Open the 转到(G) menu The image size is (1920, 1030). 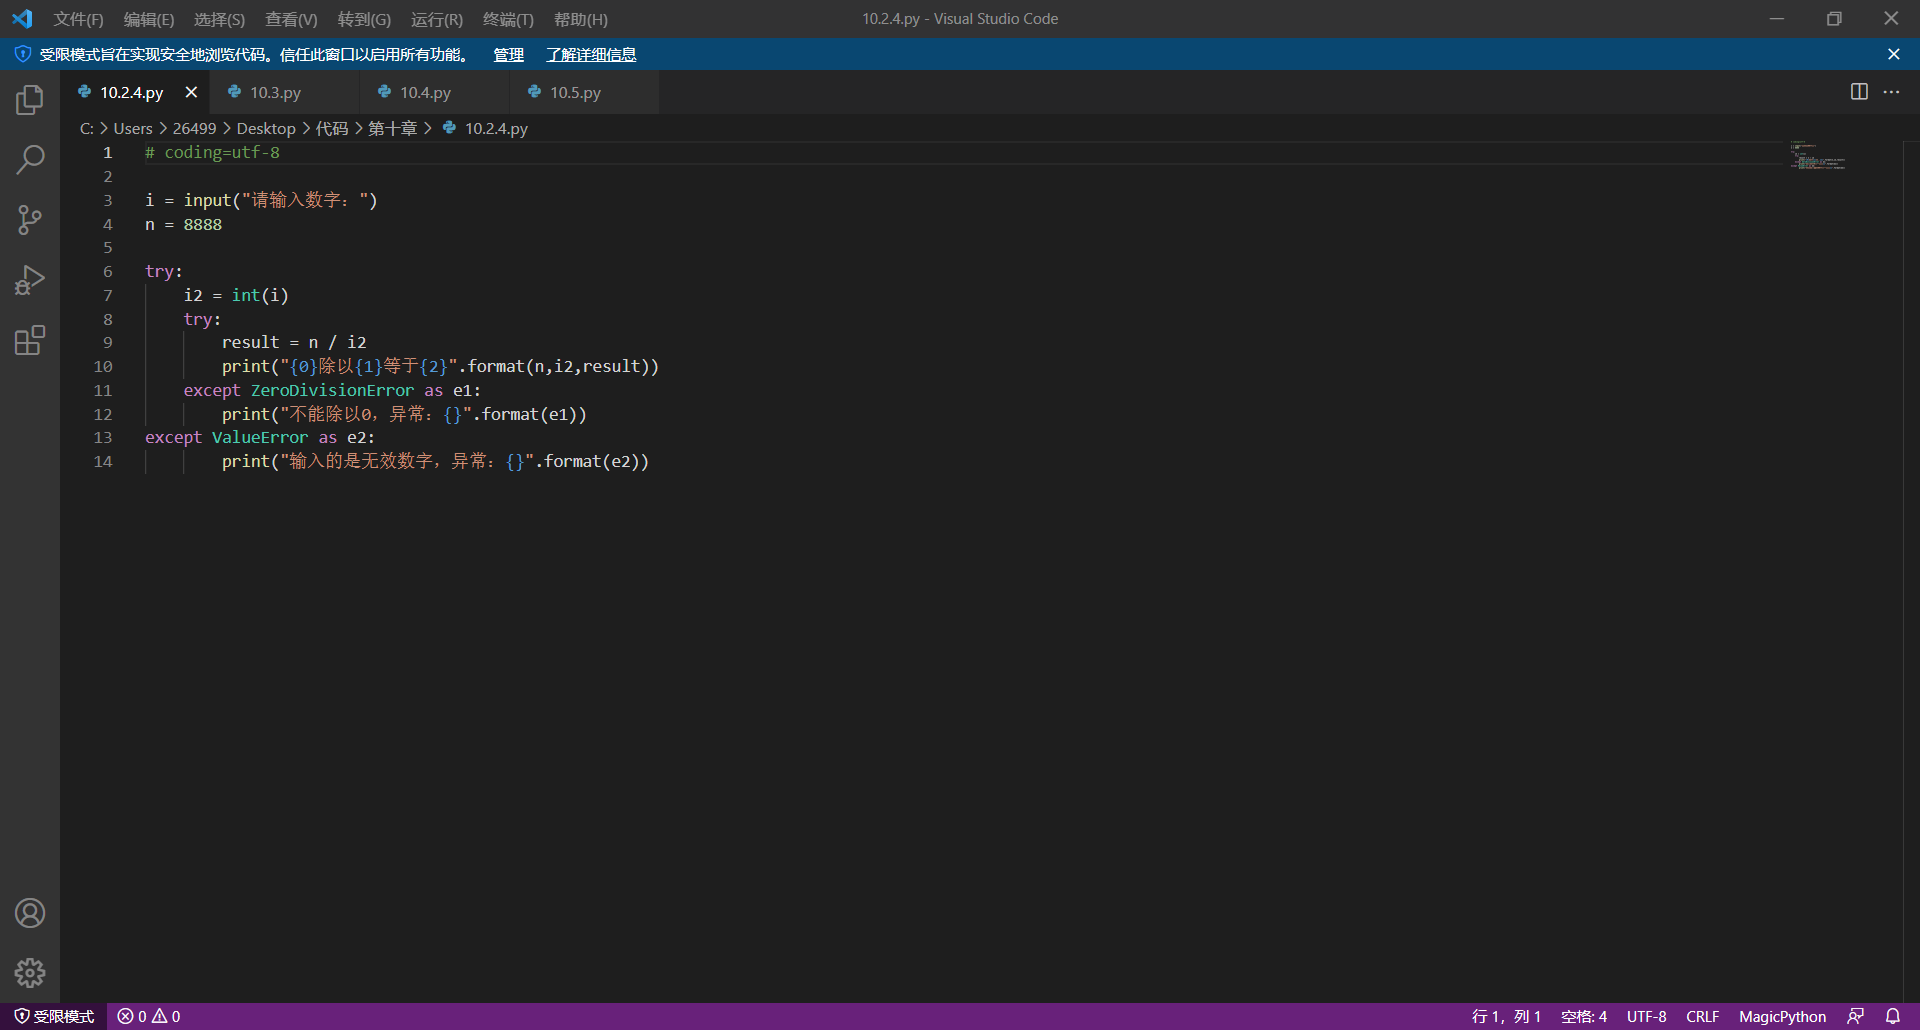(x=364, y=19)
